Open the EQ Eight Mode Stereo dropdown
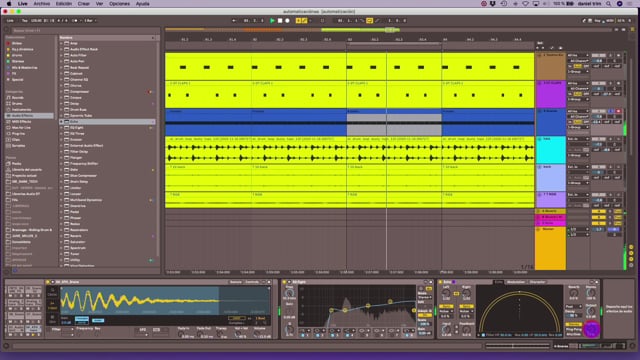The image size is (640, 360). click(424, 297)
